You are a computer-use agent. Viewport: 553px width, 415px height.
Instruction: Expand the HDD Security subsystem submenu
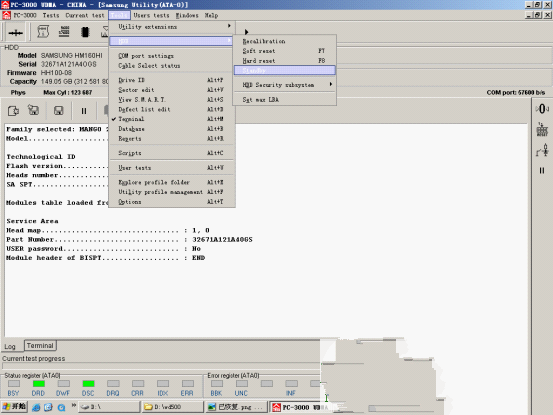click(284, 85)
